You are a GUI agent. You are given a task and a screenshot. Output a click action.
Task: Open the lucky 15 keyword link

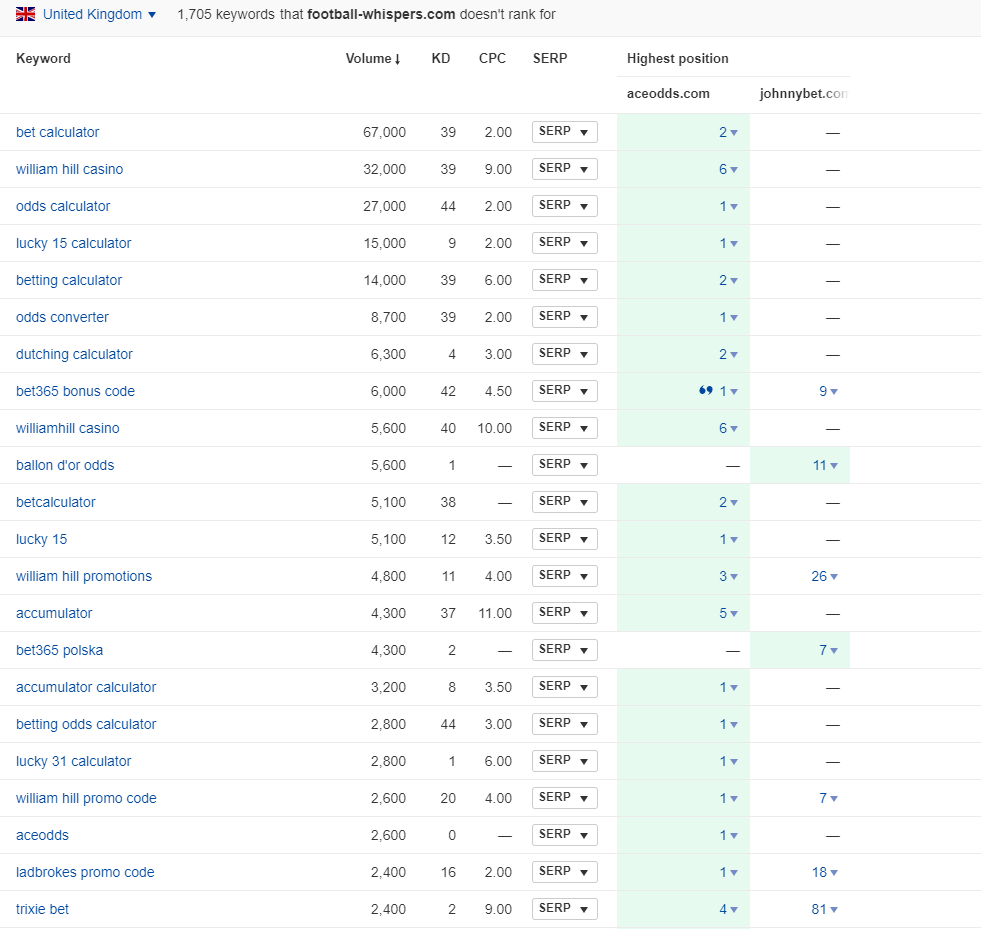click(x=41, y=539)
